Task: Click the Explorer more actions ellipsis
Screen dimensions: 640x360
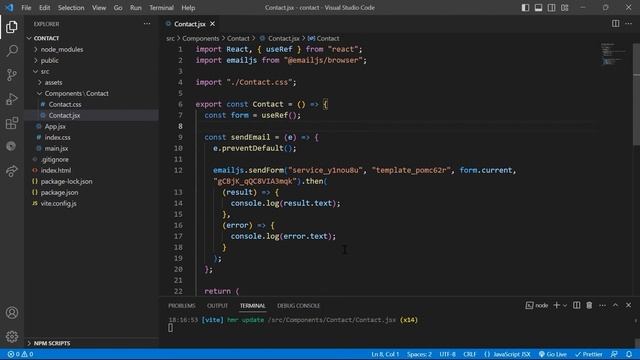Action: [x=147, y=24]
